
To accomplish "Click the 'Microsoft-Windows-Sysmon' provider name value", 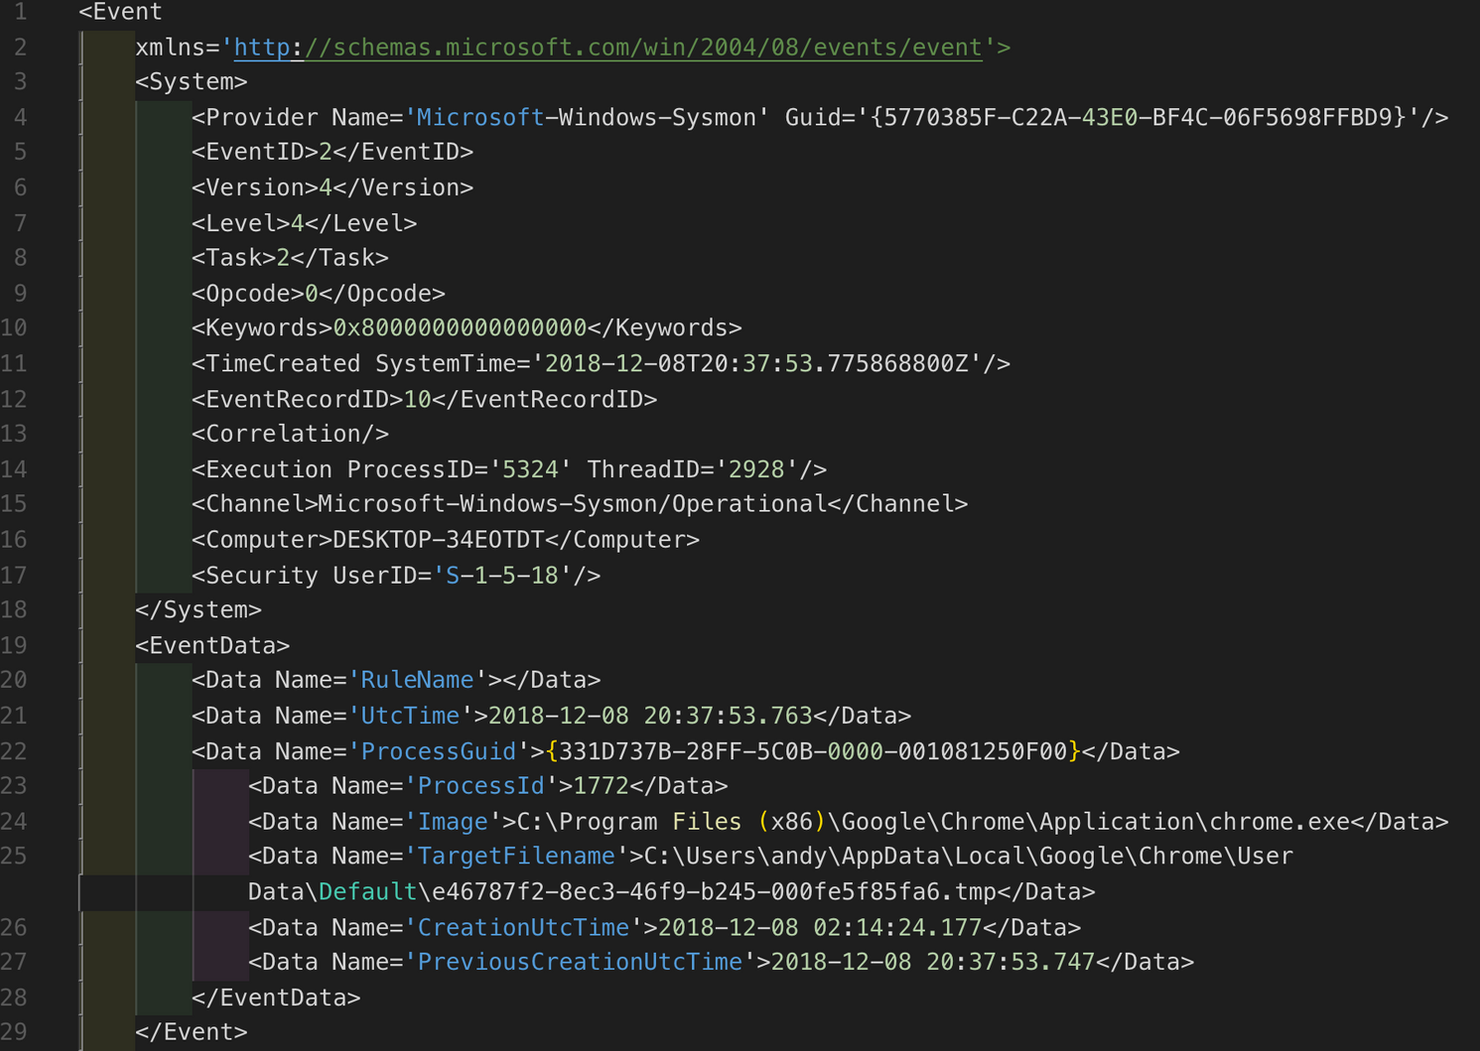I will pyautogui.click(x=586, y=117).
